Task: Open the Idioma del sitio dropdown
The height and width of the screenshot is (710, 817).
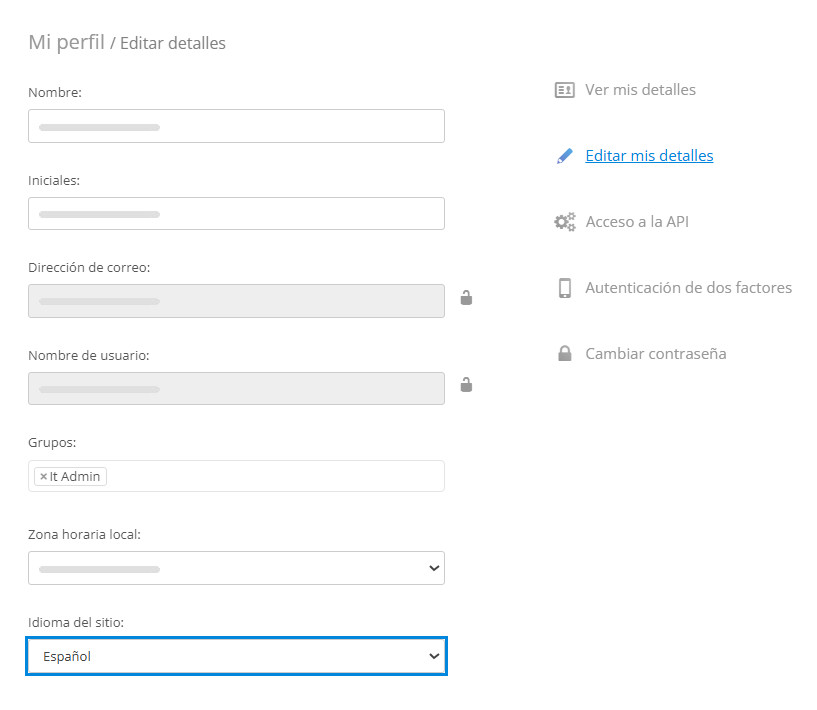Action: click(434, 656)
